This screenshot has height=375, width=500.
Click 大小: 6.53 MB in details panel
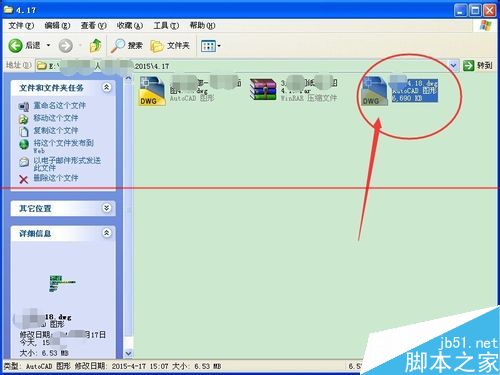pos(44,353)
